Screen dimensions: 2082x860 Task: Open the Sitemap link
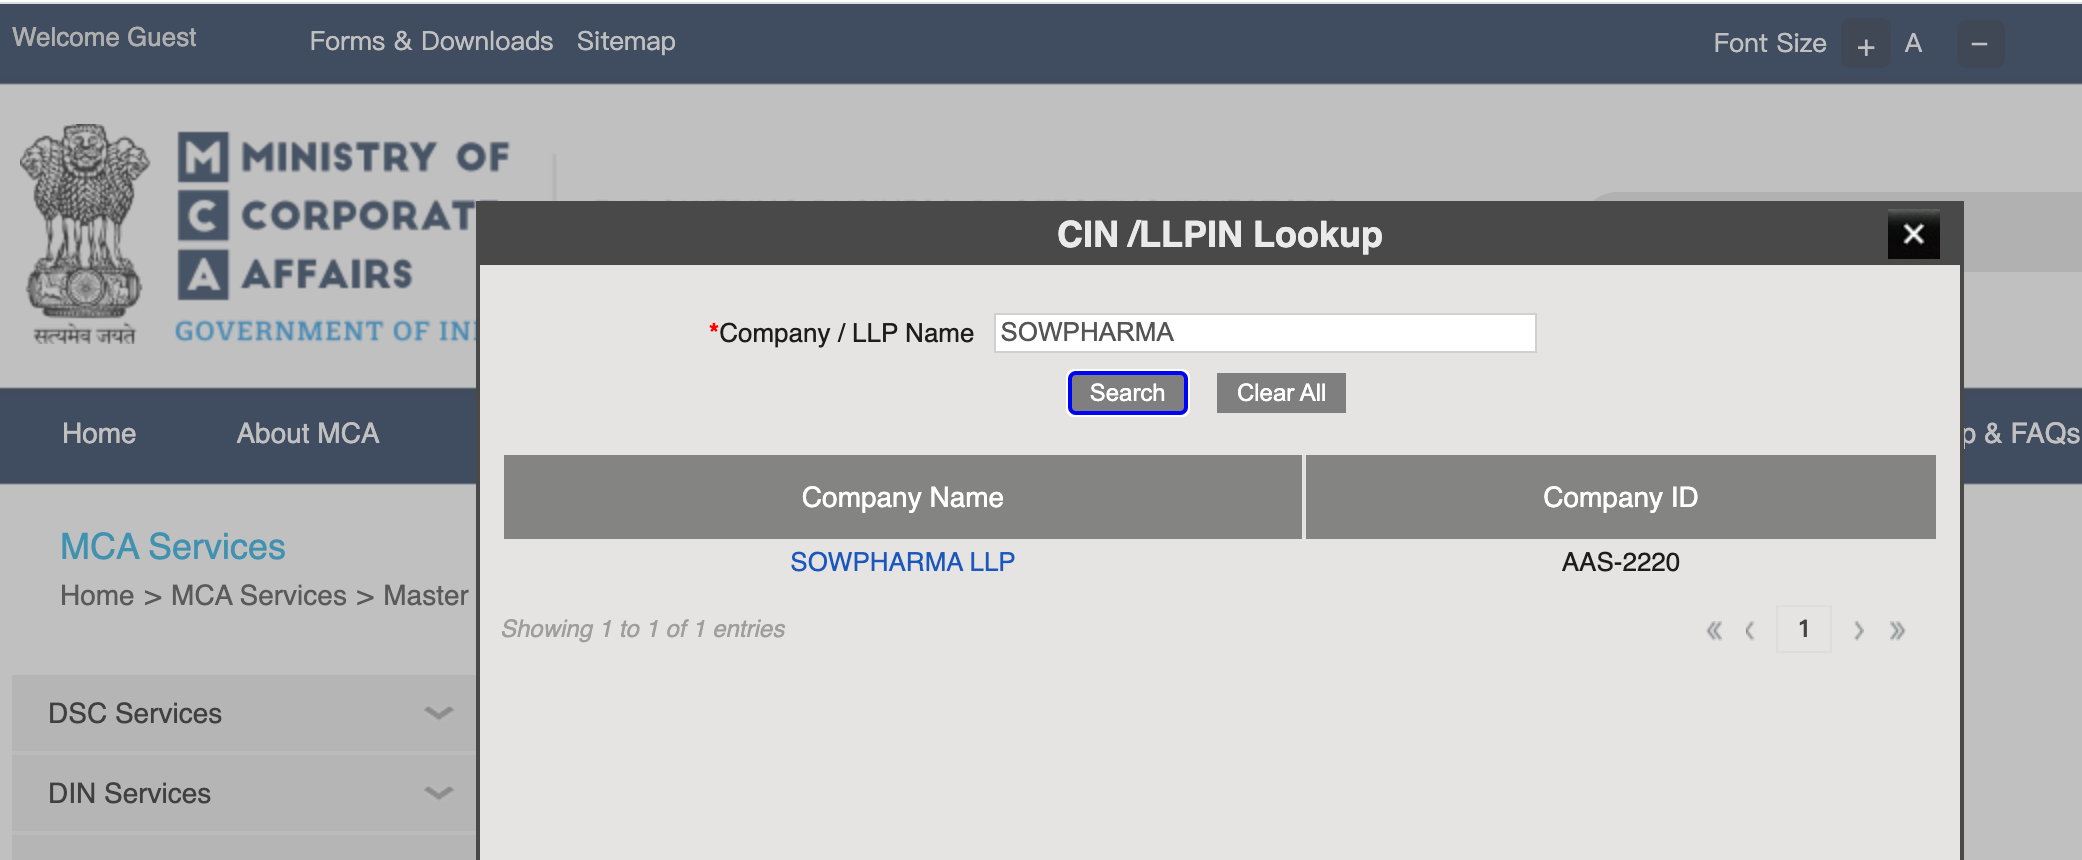pos(626,41)
